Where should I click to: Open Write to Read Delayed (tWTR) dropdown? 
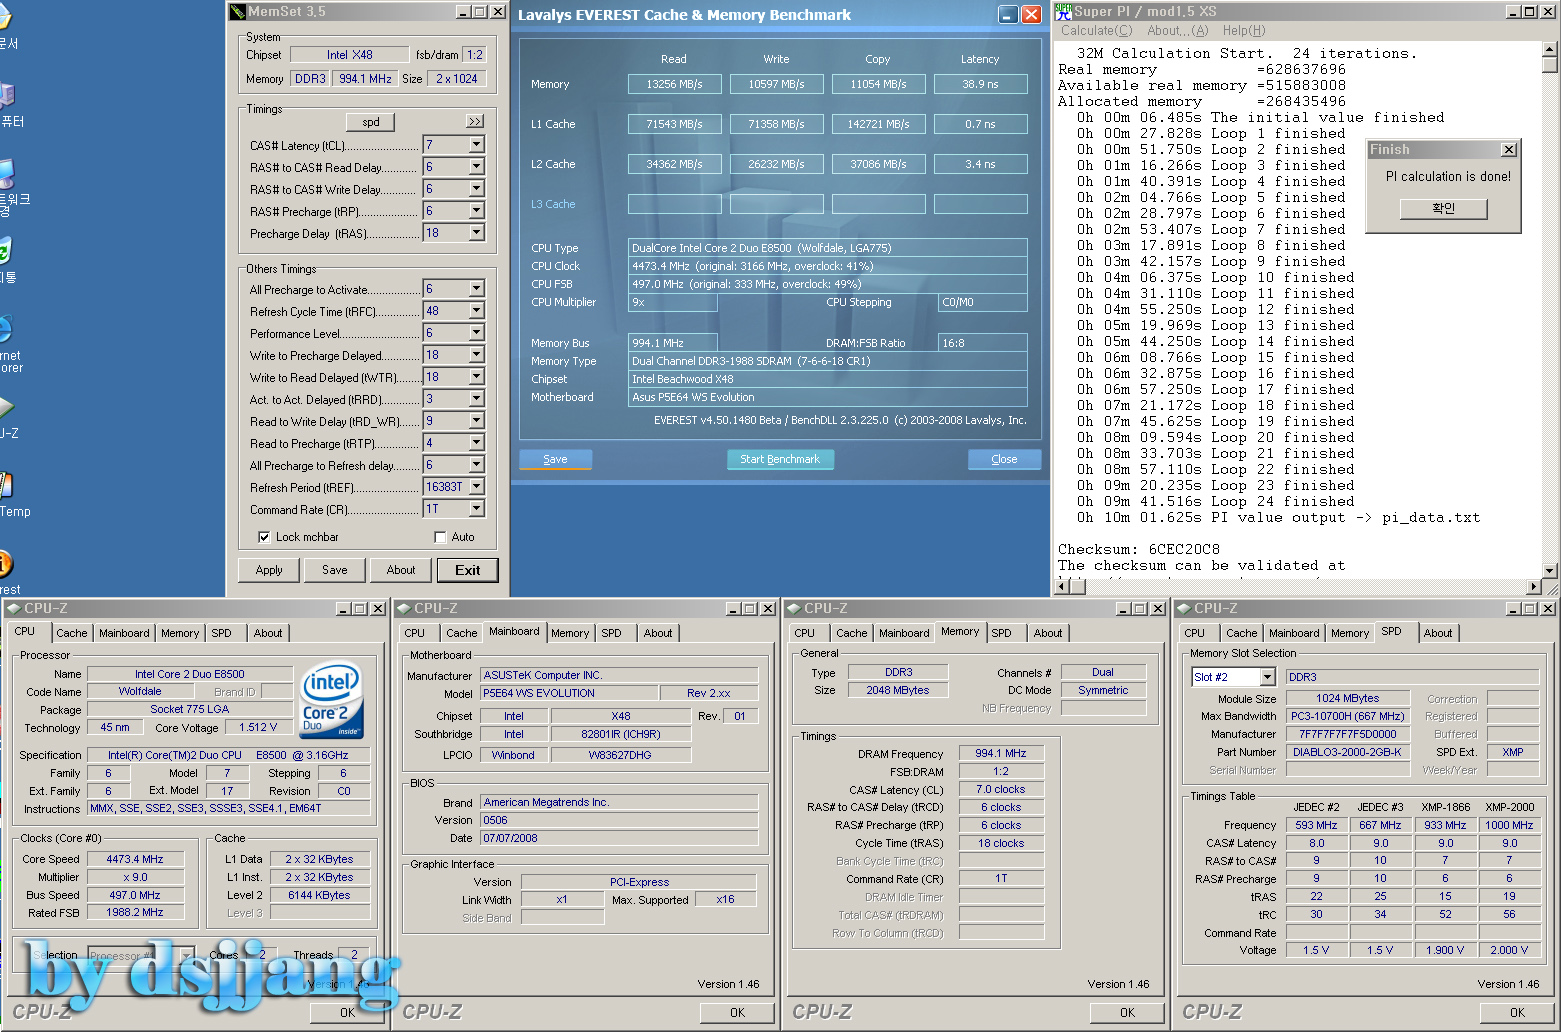tap(476, 377)
